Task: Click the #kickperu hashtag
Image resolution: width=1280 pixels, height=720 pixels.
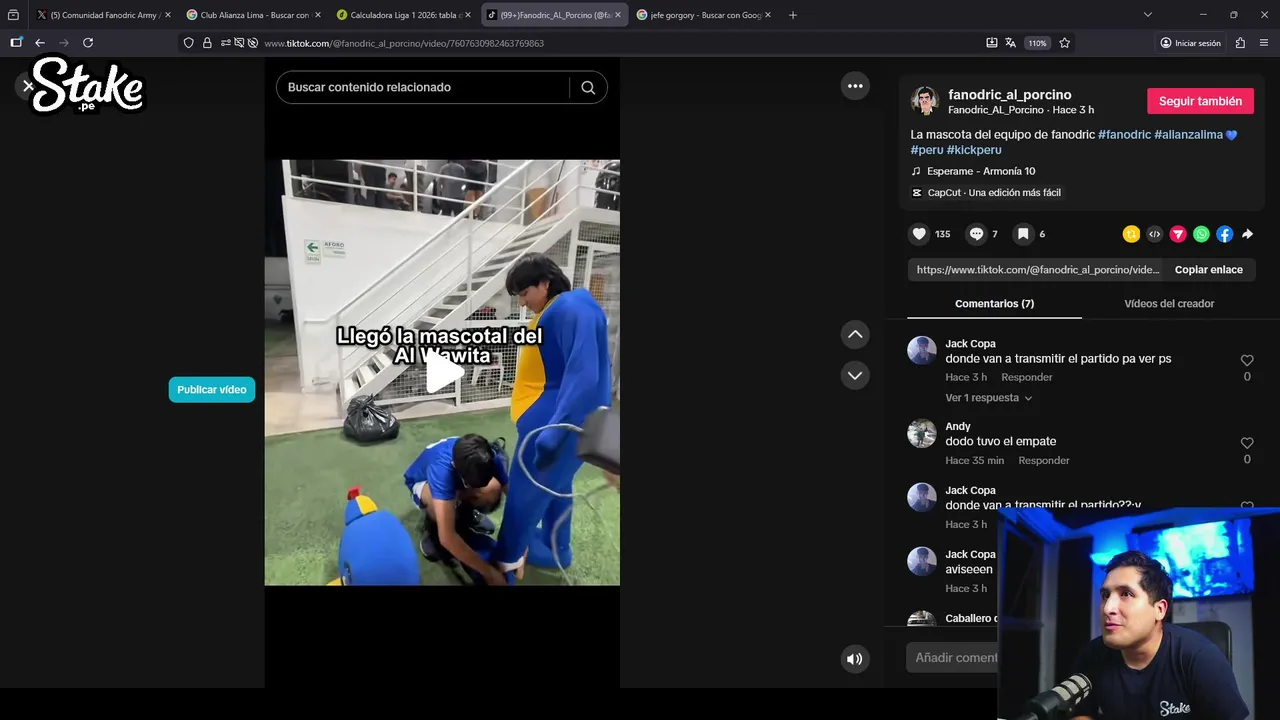Action: (x=974, y=150)
